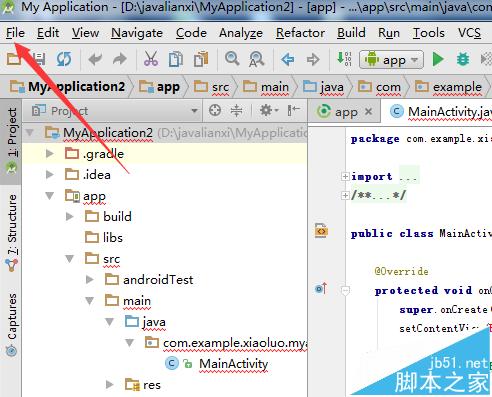Select the libs folder
This screenshot has height=397, width=492.
(x=104, y=238)
